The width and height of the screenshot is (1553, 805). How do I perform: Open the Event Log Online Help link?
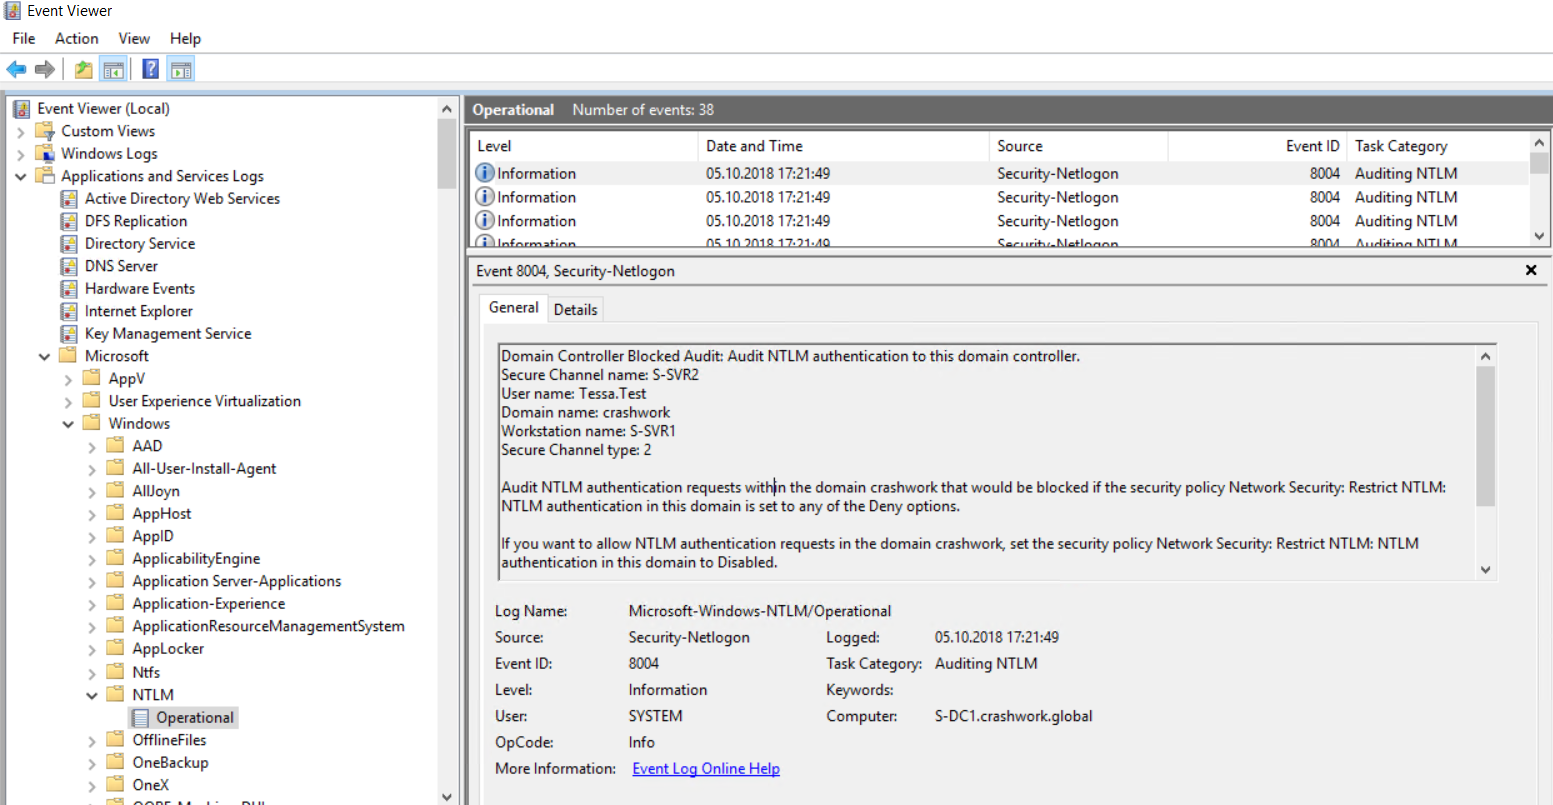[x=706, y=768]
